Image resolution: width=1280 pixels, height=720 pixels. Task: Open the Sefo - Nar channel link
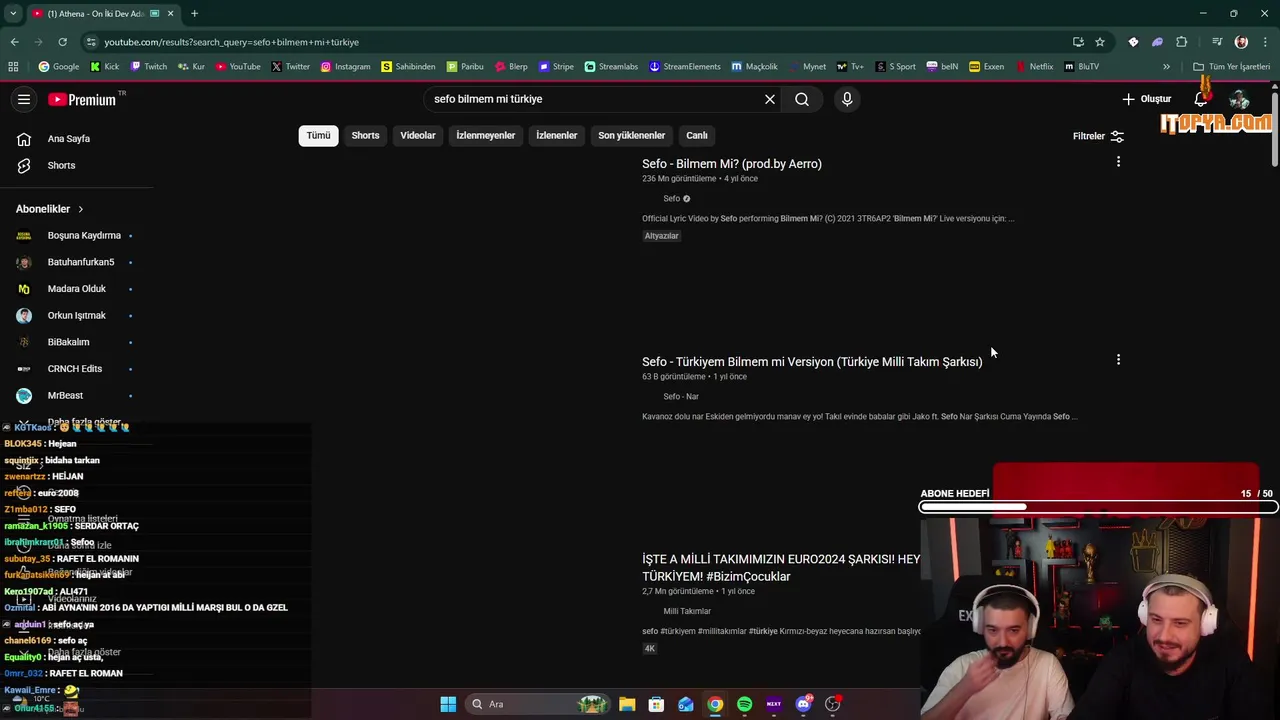681,396
